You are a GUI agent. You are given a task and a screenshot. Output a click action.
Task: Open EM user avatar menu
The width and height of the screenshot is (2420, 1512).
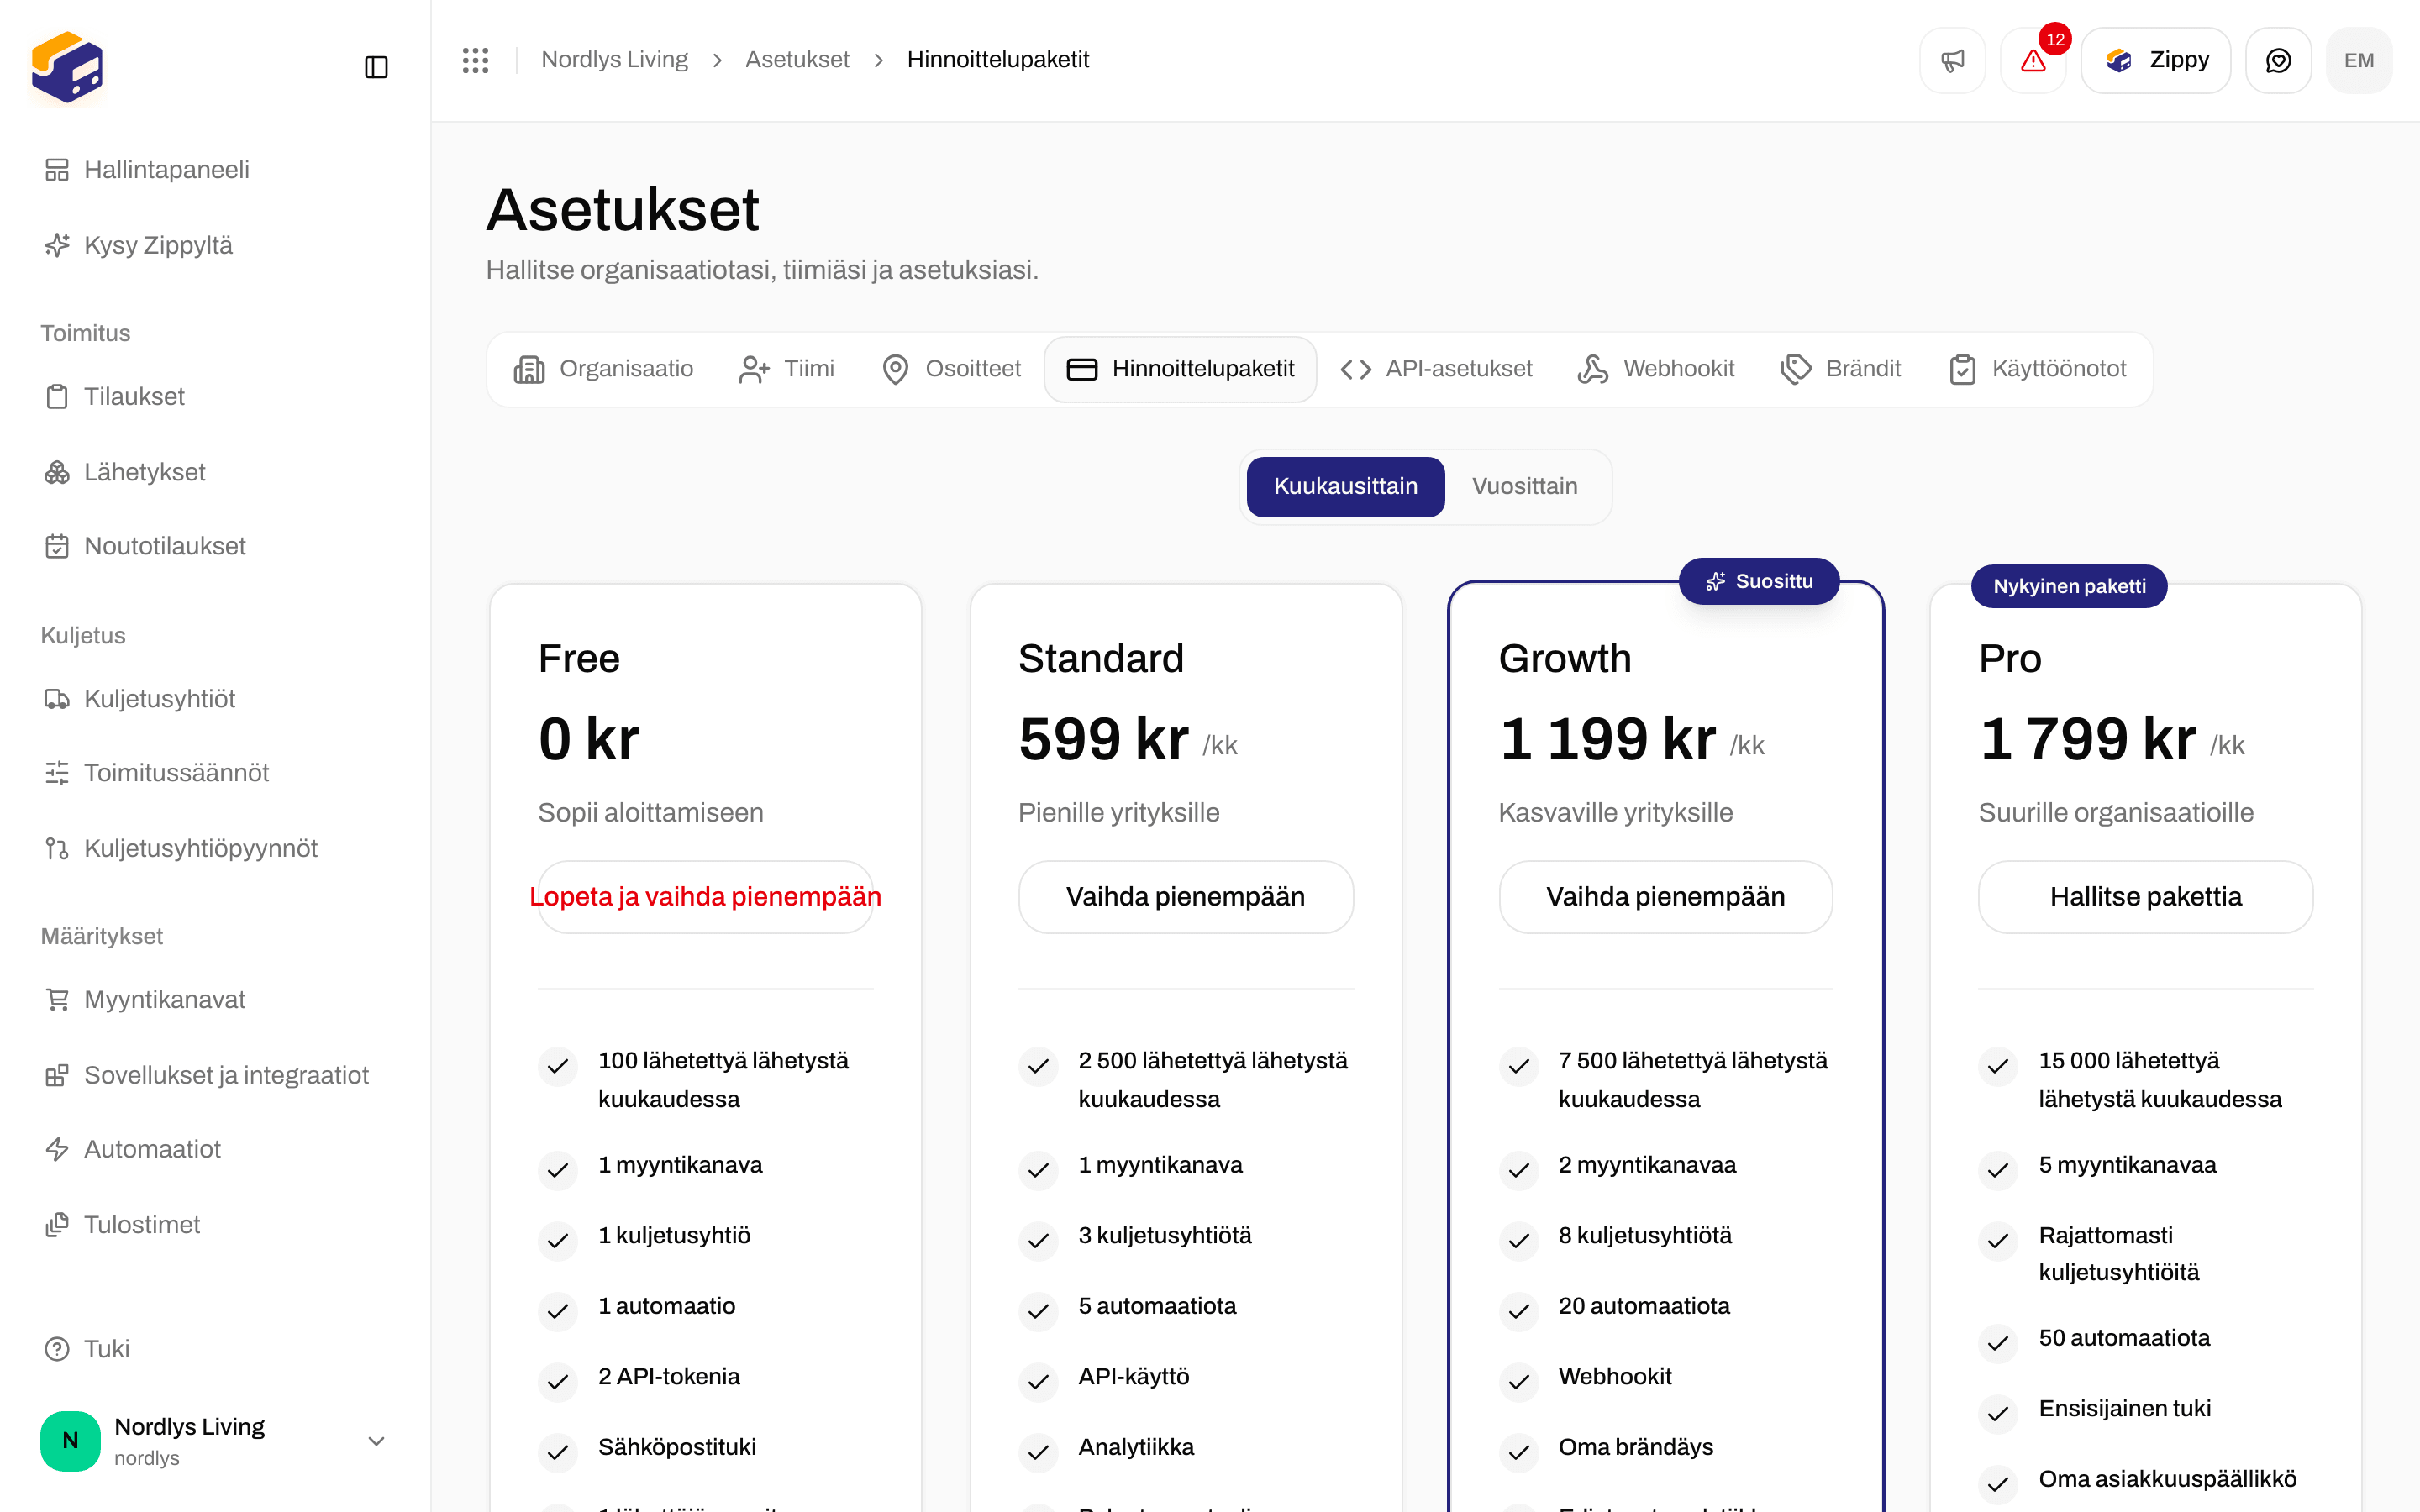pos(2359,60)
